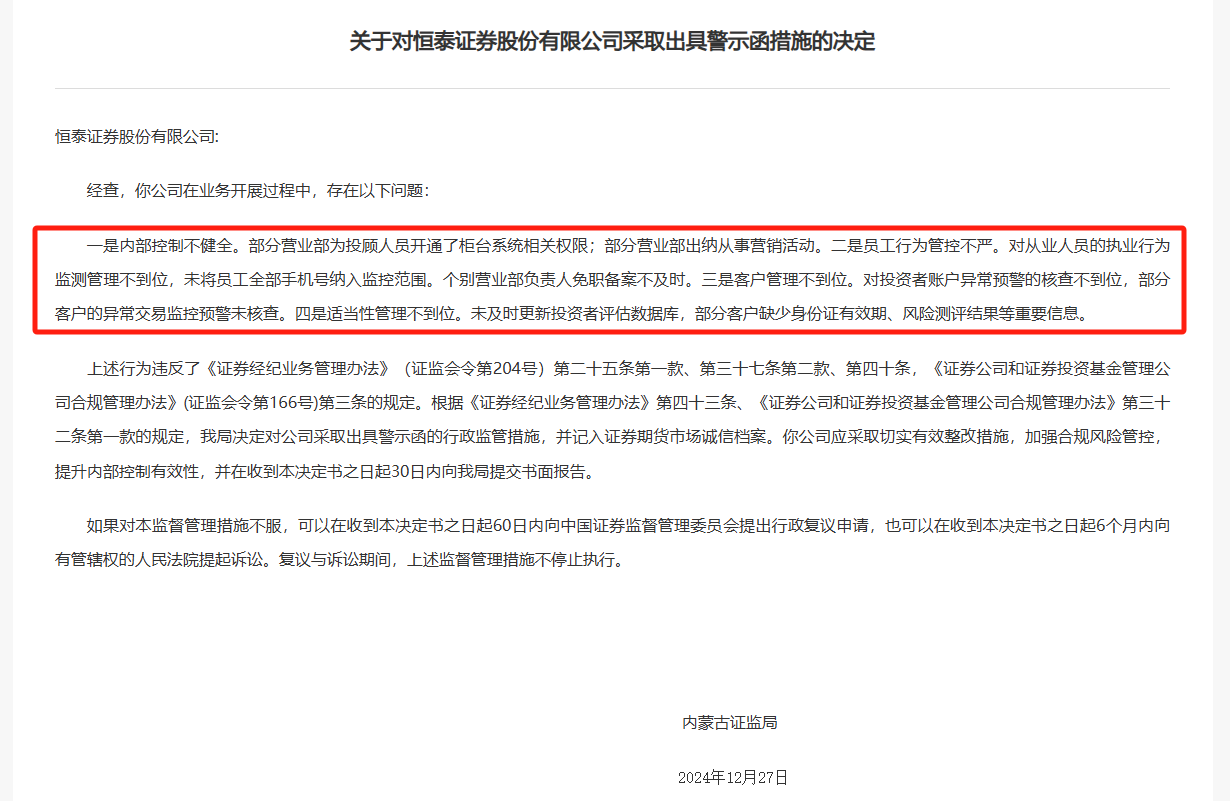Click the horizontal divider line under title
The height and width of the screenshot is (801, 1230).
tap(612, 89)
